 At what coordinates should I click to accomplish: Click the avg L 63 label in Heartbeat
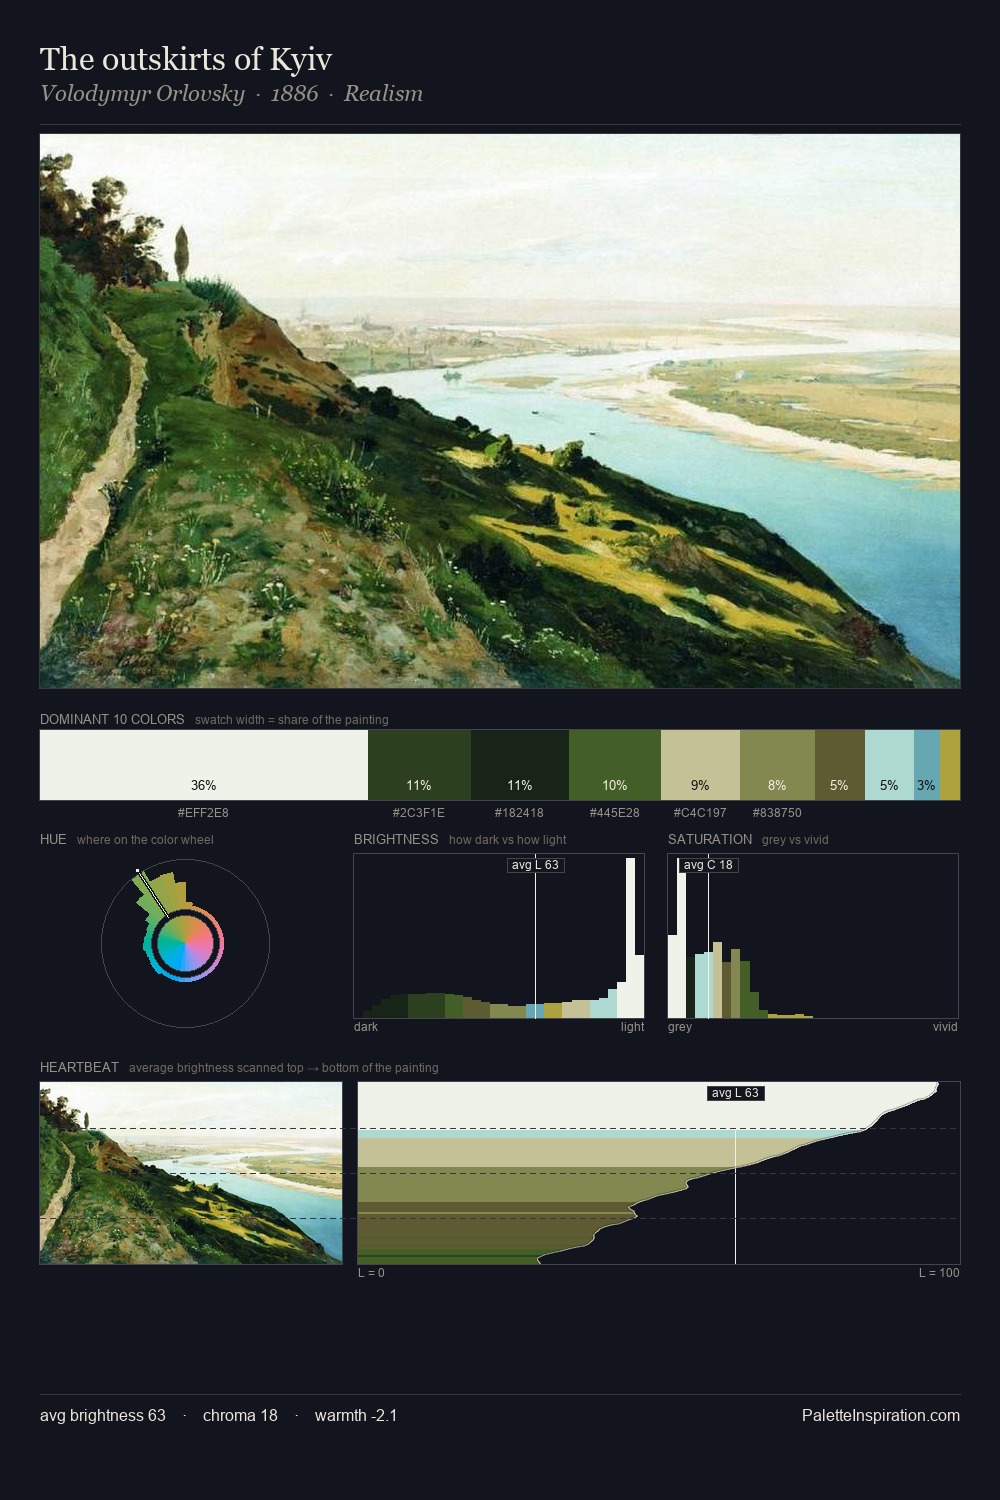tap(736, 1093)
